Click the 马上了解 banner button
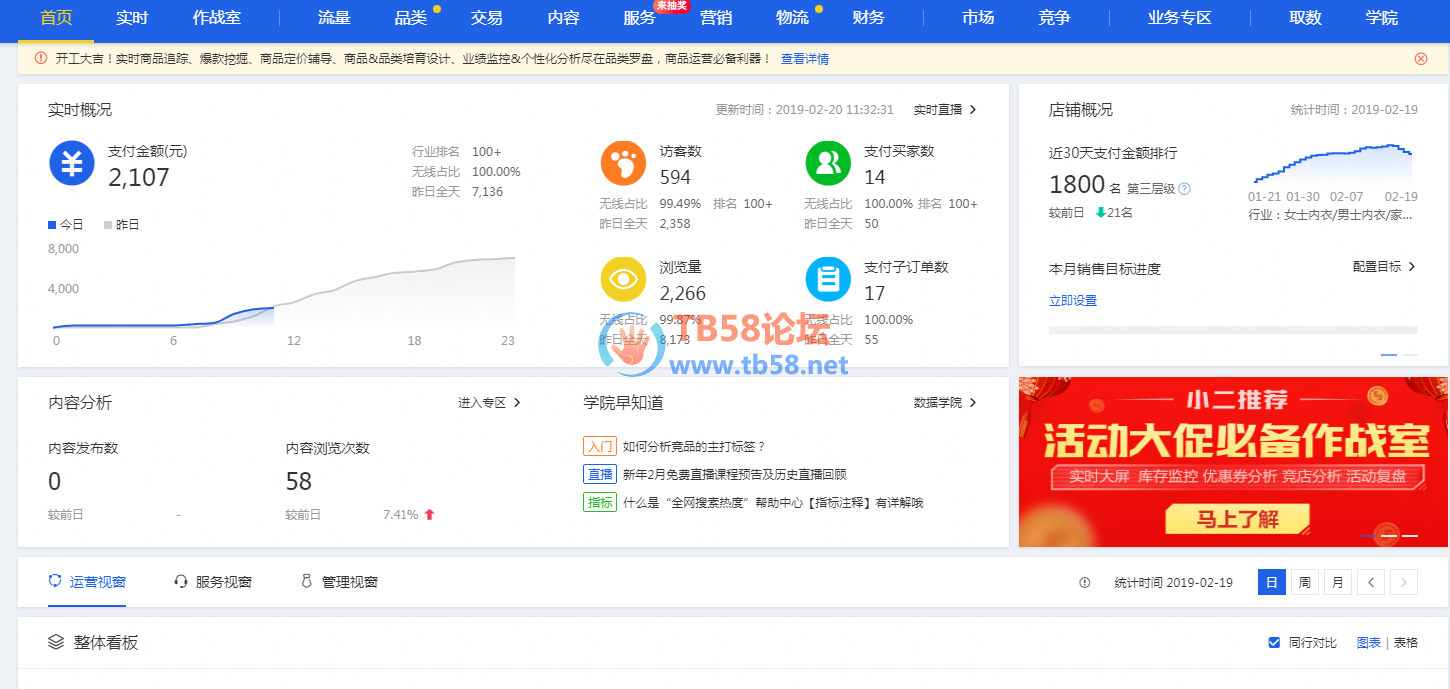Viewport: 1450px width, 689px height. click(1237, 519)
